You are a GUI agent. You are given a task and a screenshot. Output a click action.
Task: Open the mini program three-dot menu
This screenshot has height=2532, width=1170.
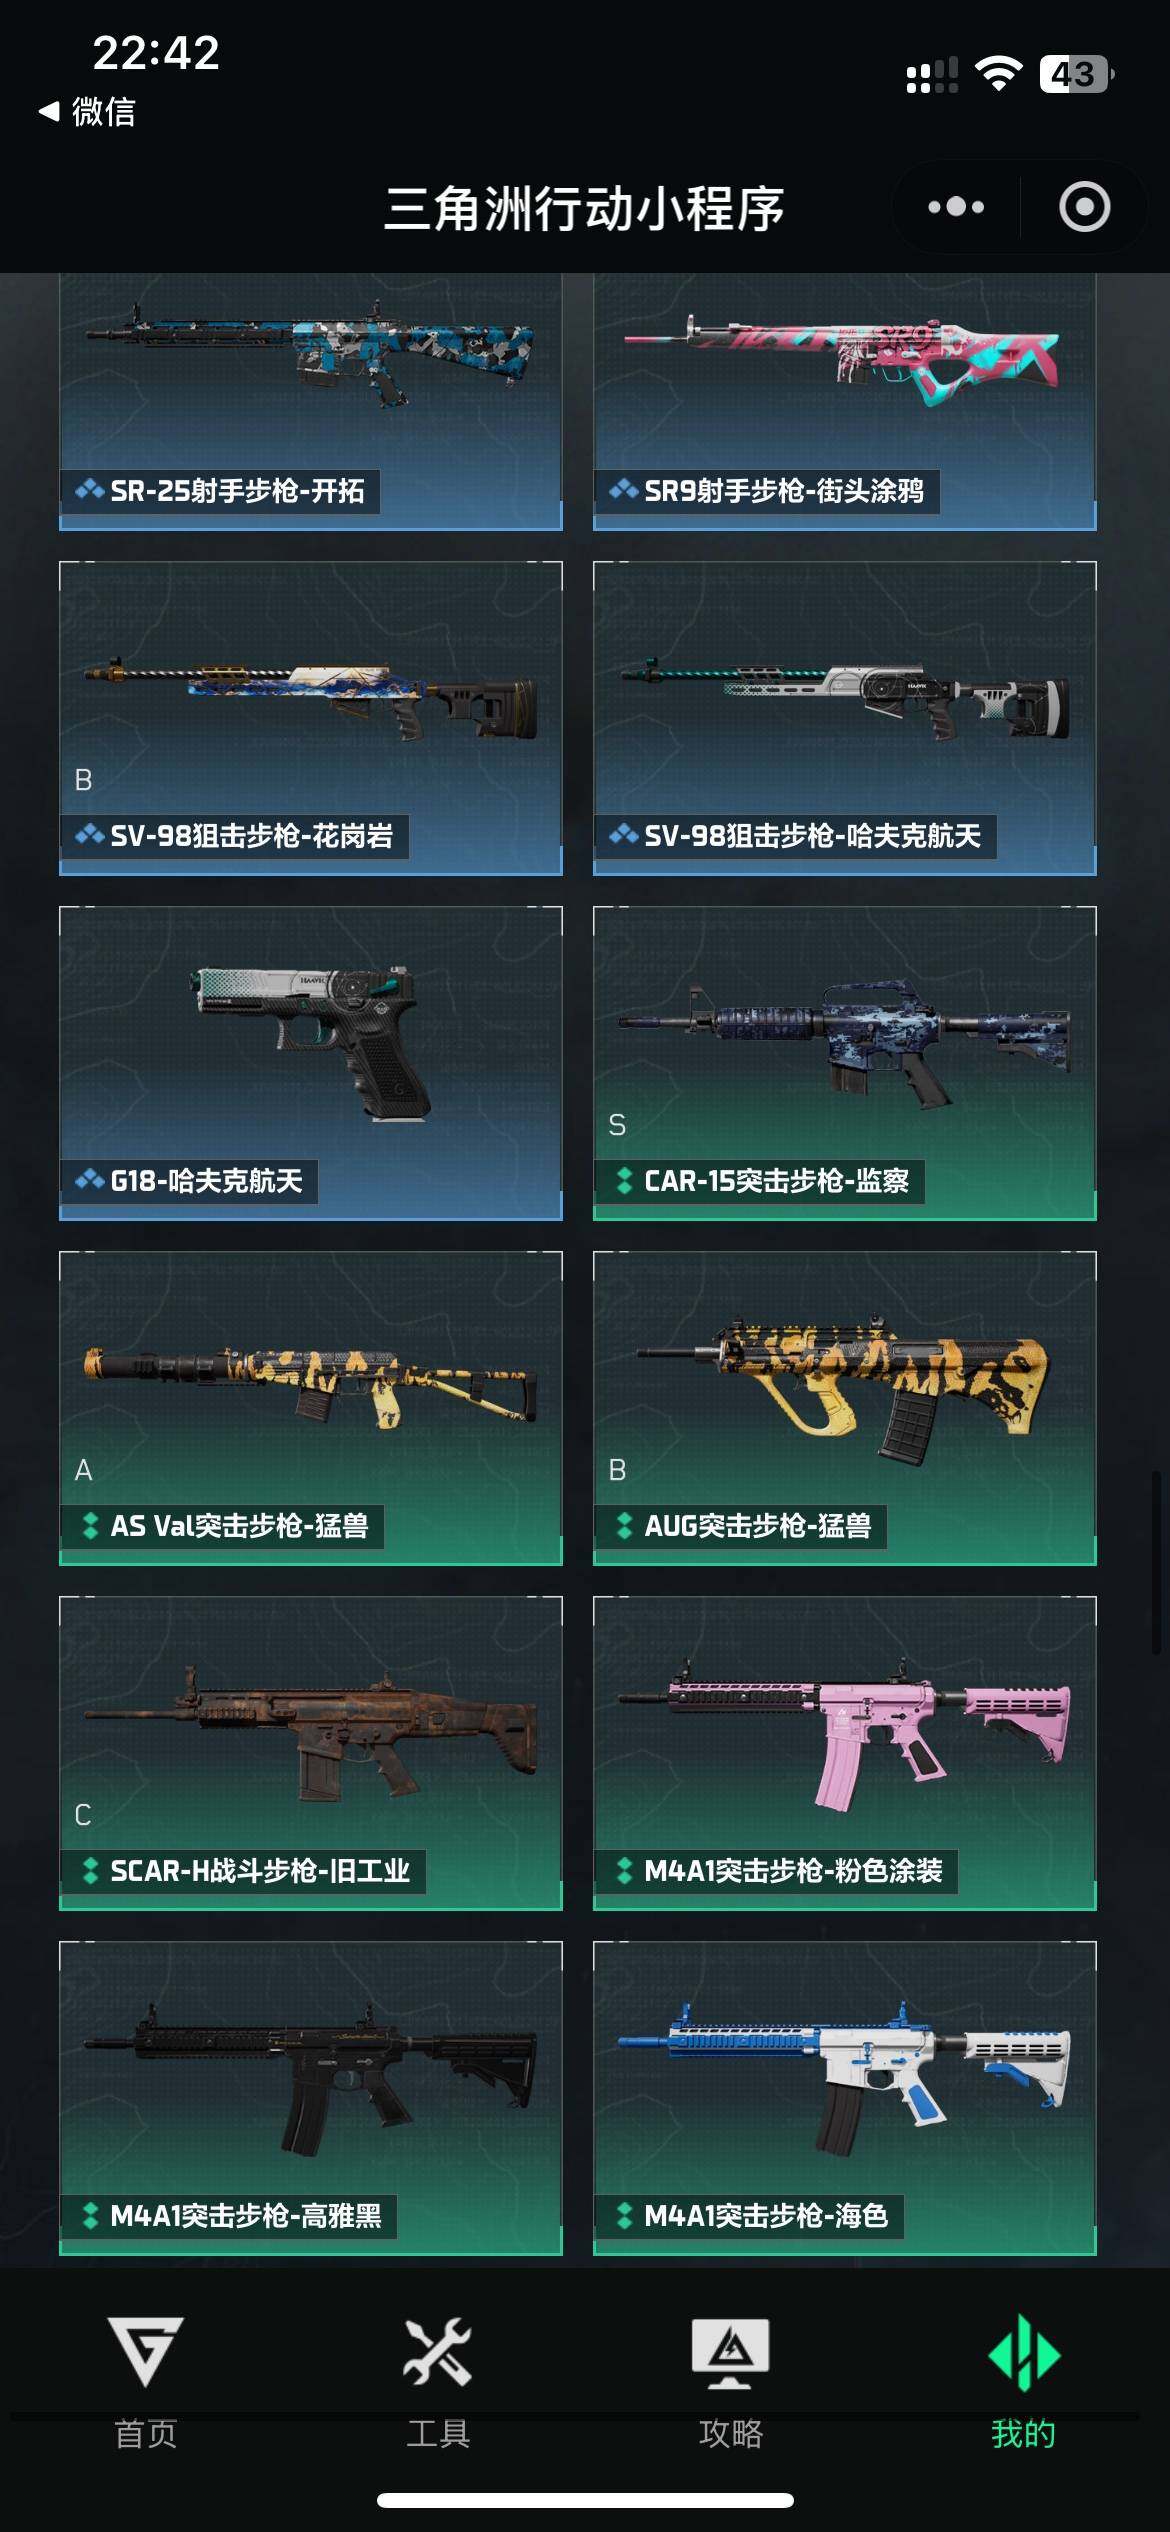pos(956,207)
